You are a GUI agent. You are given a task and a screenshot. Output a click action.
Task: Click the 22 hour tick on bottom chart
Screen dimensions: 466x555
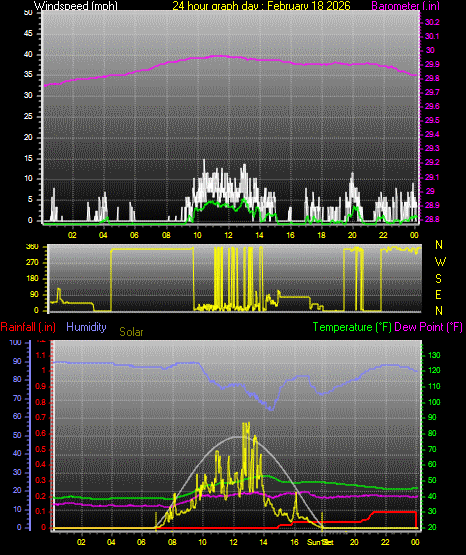tap(385, 542)
